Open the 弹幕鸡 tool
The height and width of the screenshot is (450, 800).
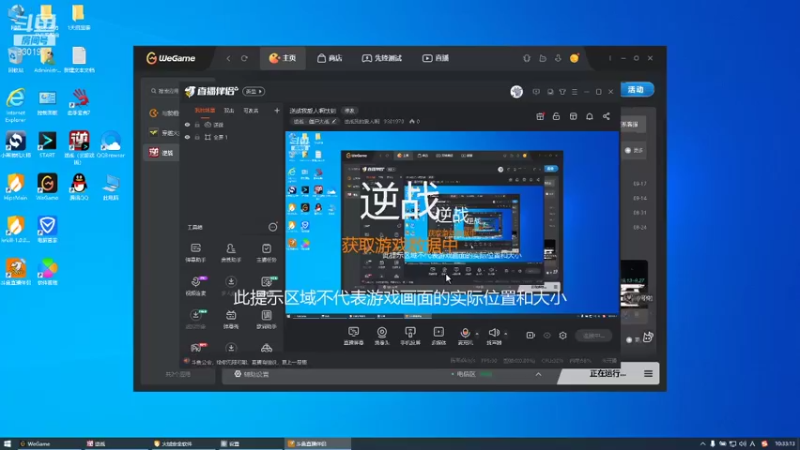click(x=231, y=319)
